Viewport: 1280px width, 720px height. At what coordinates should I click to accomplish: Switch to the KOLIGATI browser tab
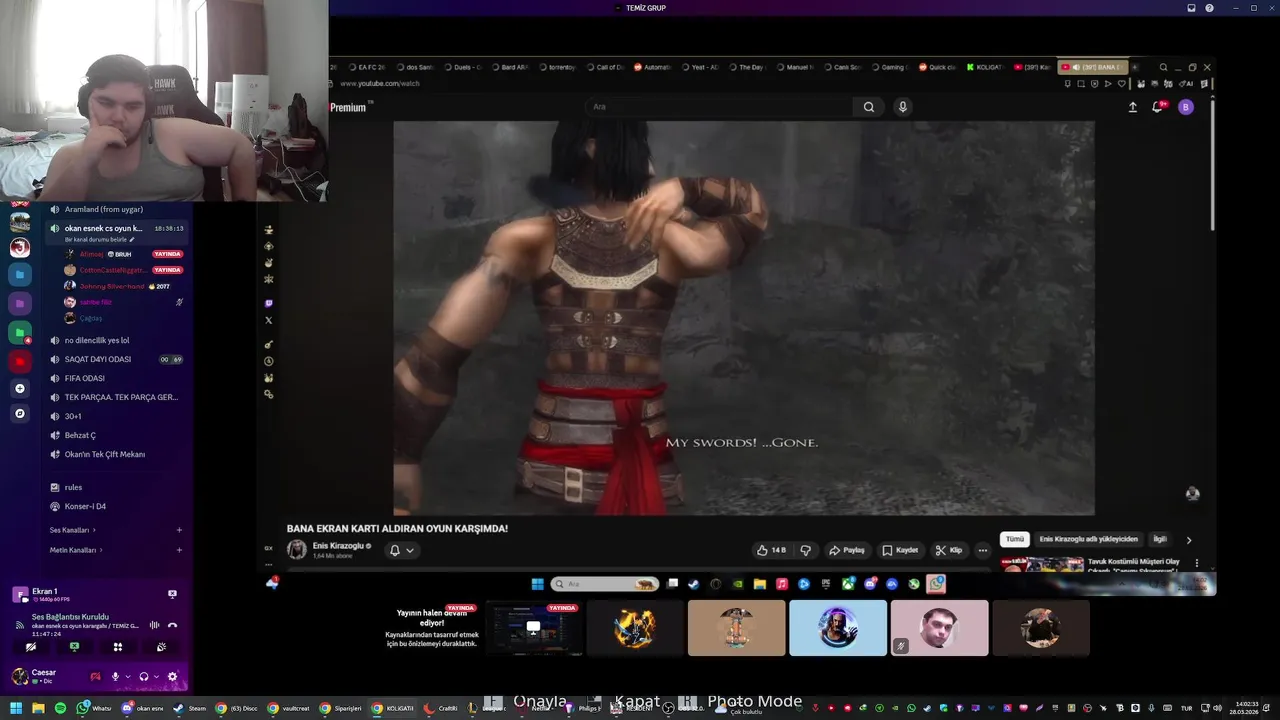tap(984, 67)
